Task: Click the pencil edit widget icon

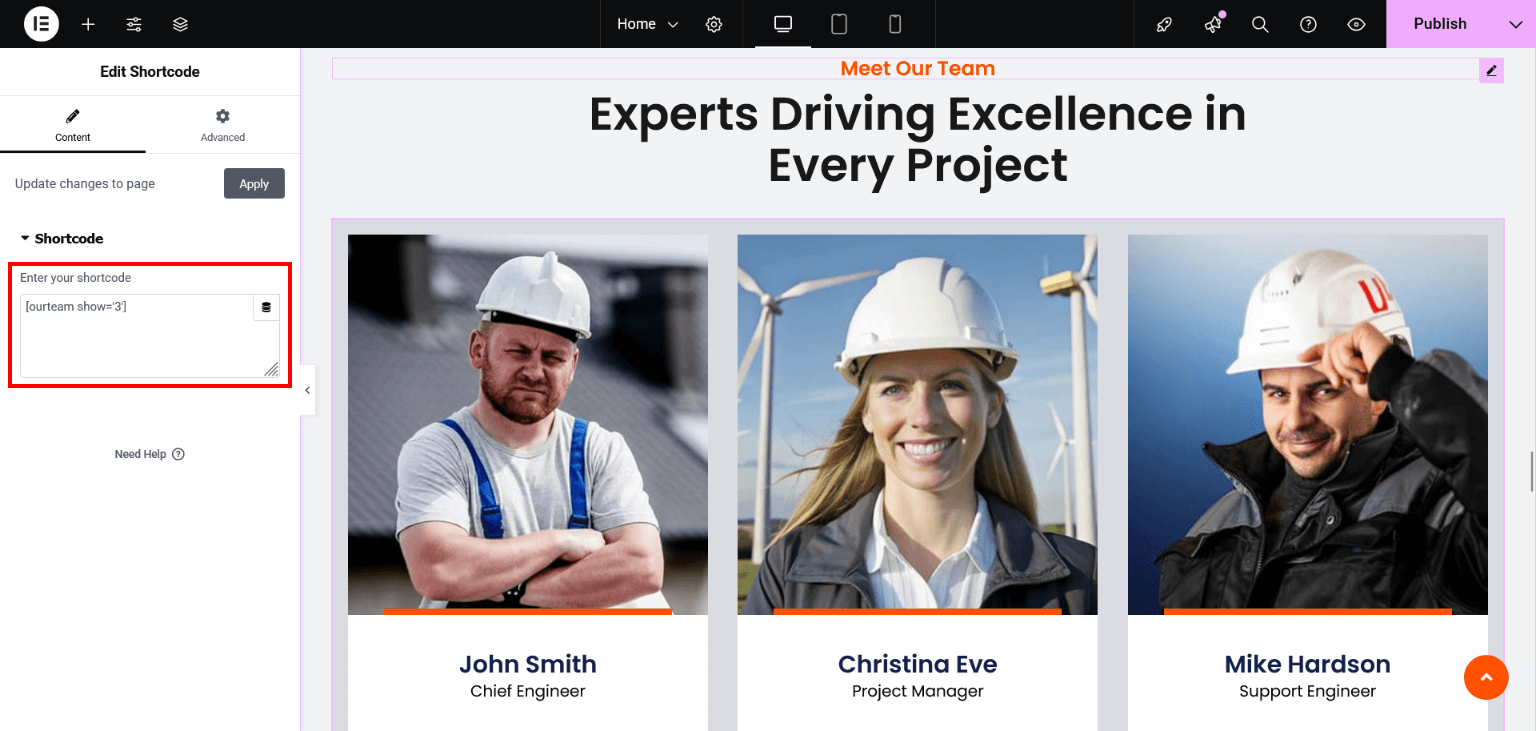Action: (x=1491, y=70)
